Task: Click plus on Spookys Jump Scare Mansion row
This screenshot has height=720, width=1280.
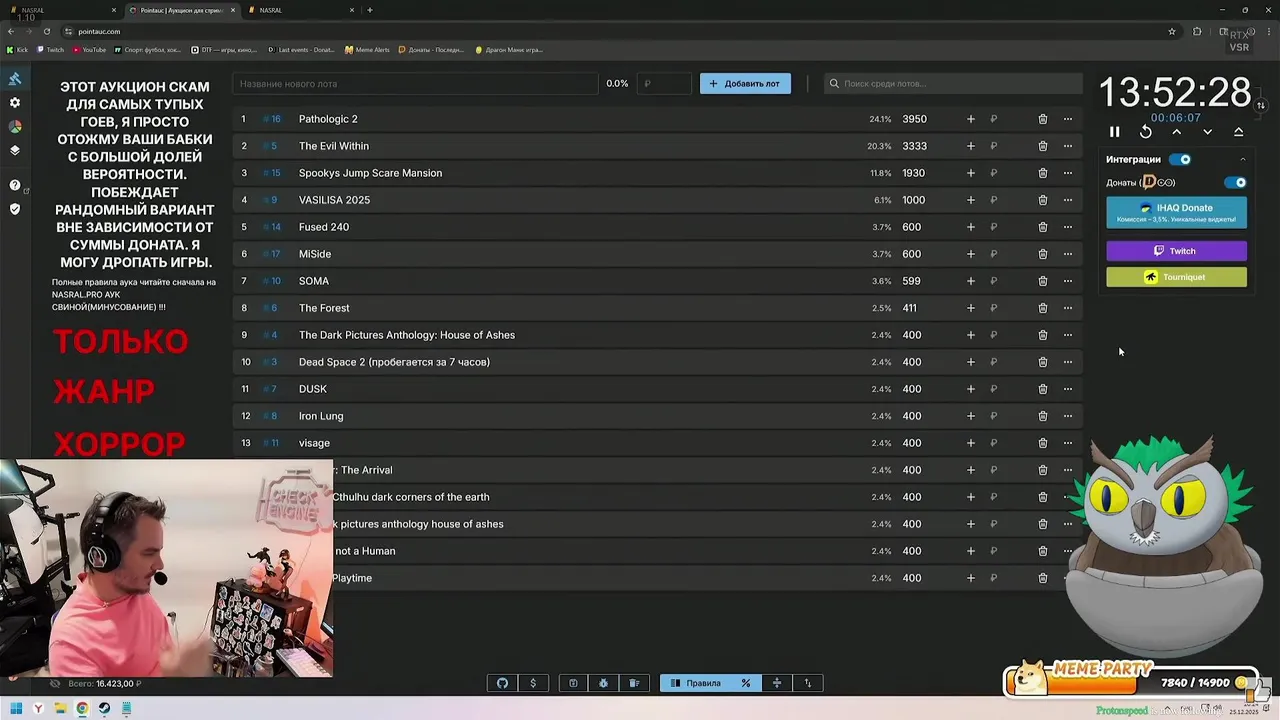Action: pyautogui.click(x=970, y=173)
